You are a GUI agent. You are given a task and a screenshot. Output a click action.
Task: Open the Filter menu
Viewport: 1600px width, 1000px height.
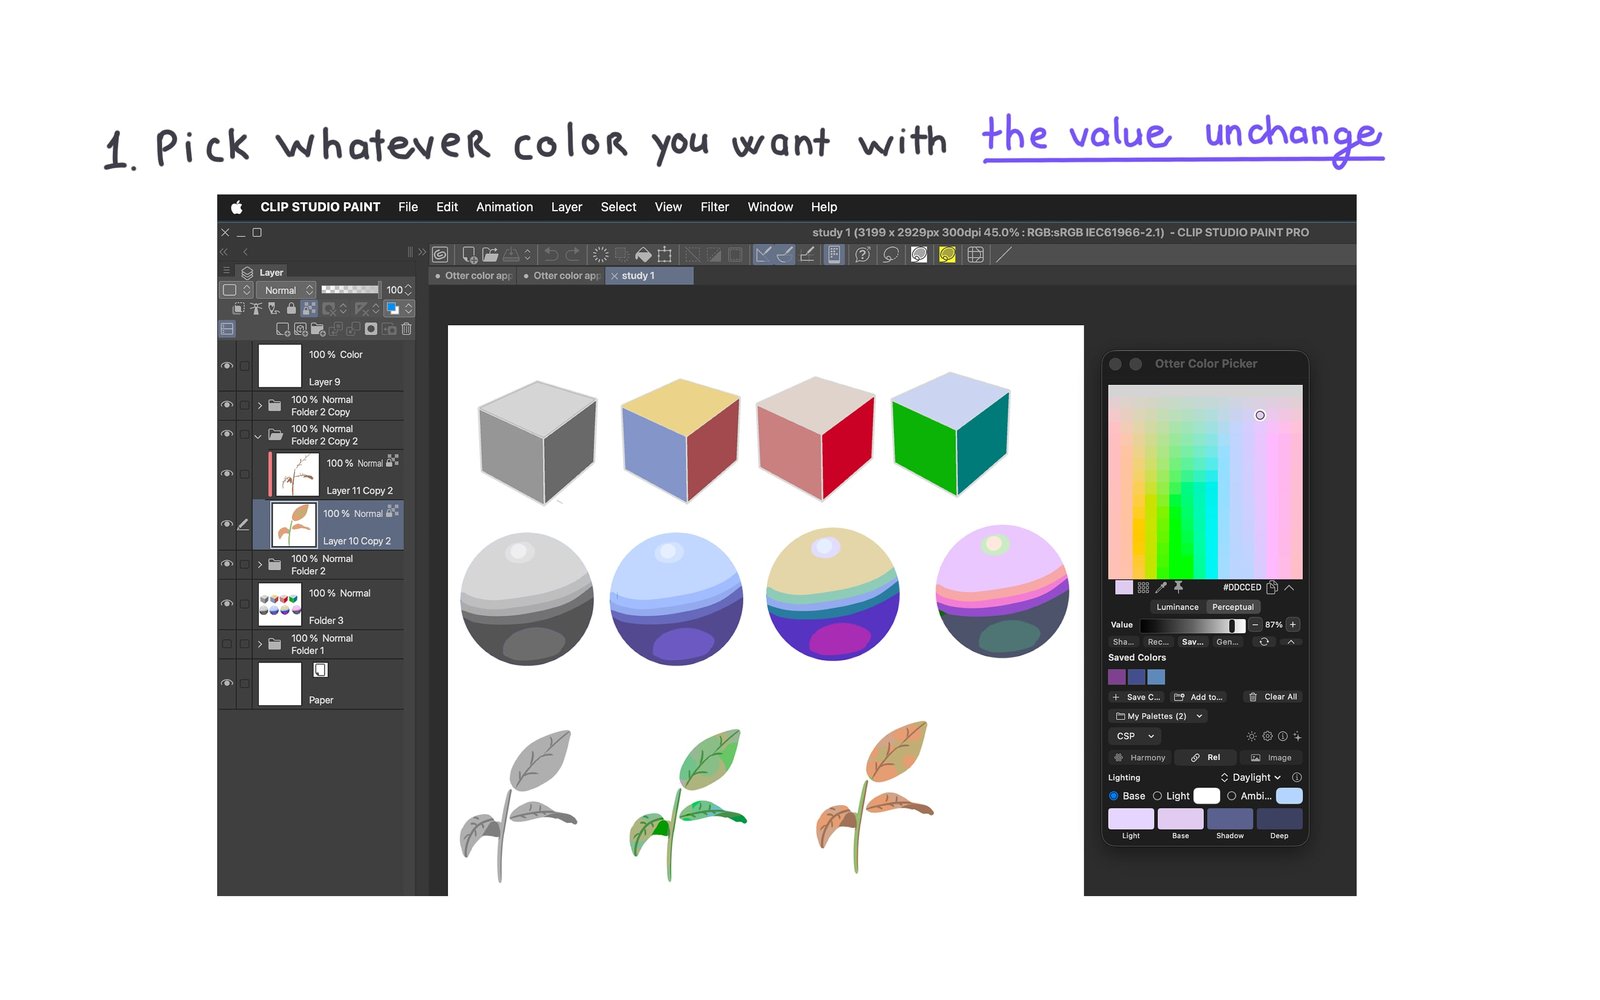tap(715, 207)
